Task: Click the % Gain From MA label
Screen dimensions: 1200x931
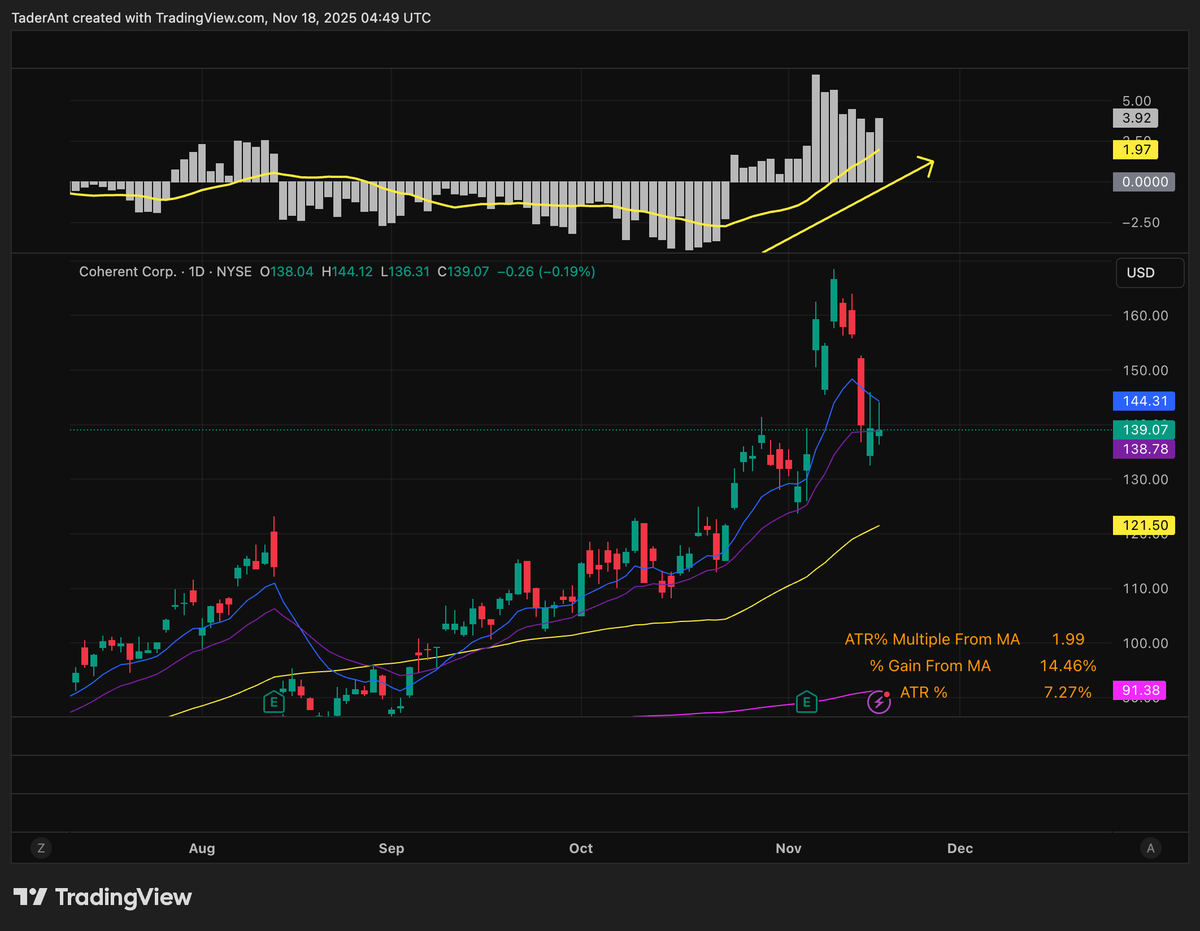Action: pos(930,666)
